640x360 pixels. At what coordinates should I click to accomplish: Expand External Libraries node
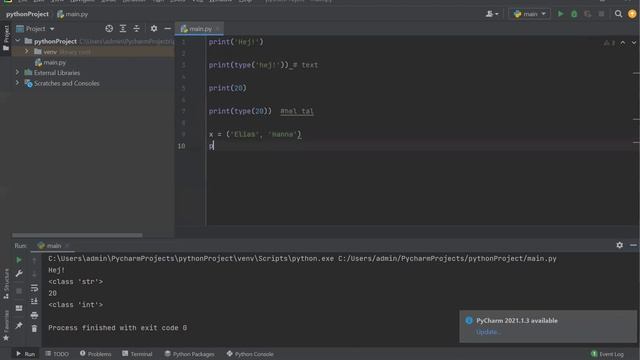[x=18, y=72]
